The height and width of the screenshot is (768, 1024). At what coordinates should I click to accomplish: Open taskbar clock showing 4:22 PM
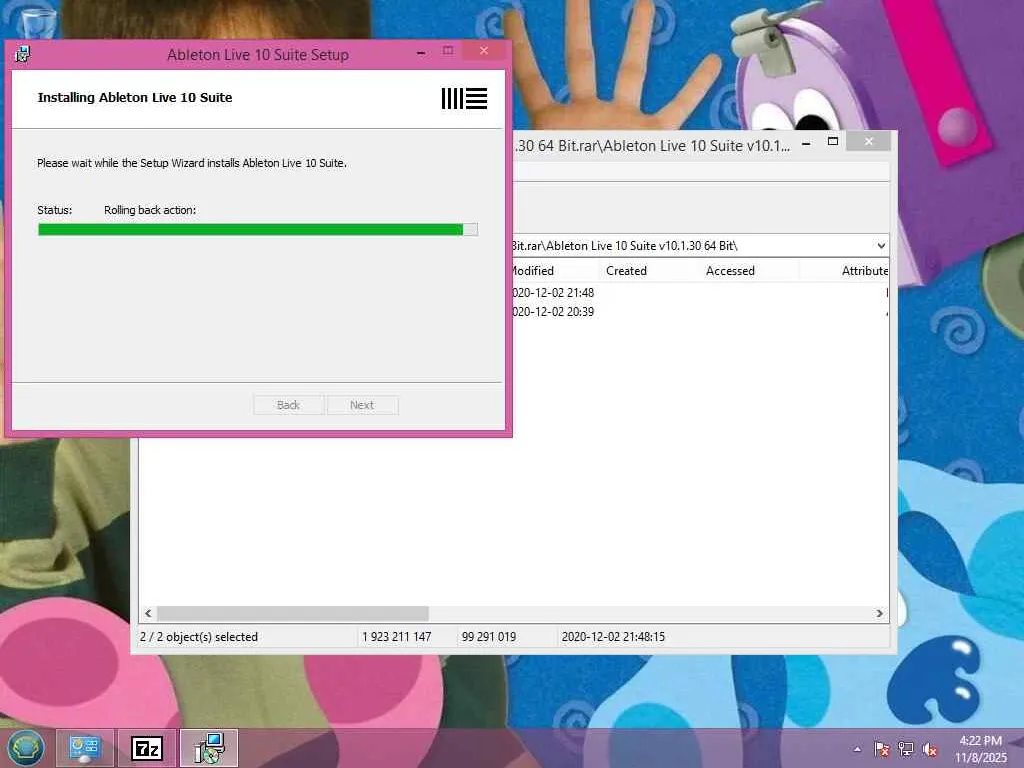(981, 749)
